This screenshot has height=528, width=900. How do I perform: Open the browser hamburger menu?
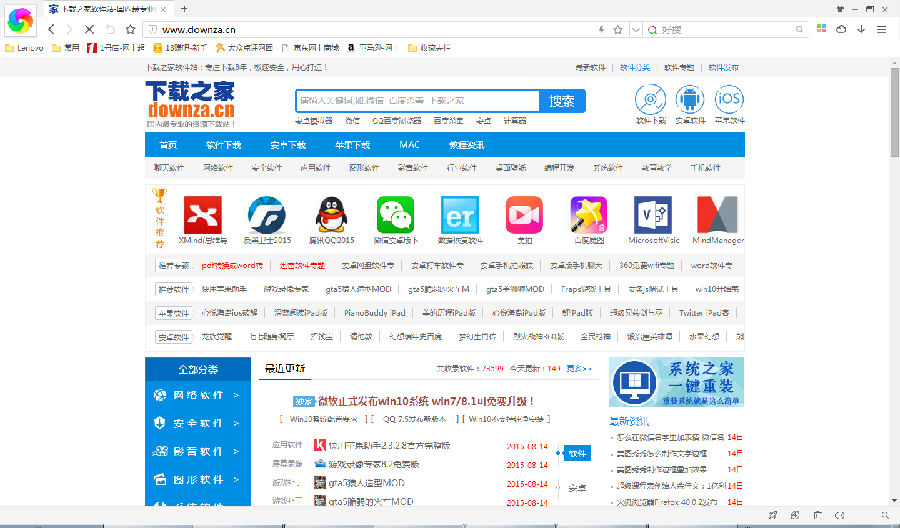882,29
